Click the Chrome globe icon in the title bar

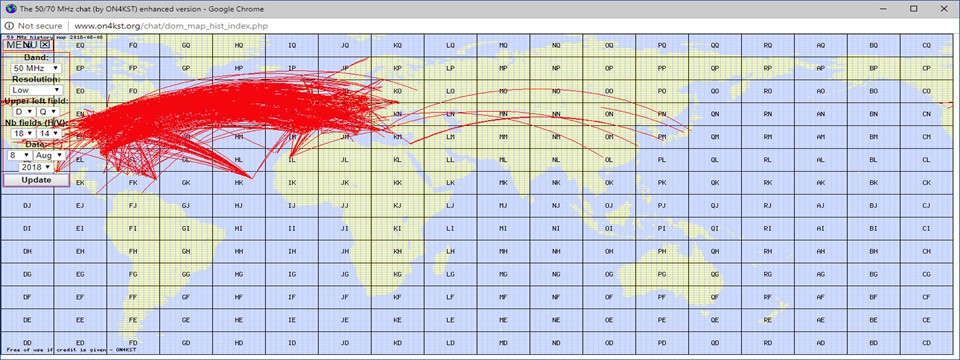(x=9, y=9)
